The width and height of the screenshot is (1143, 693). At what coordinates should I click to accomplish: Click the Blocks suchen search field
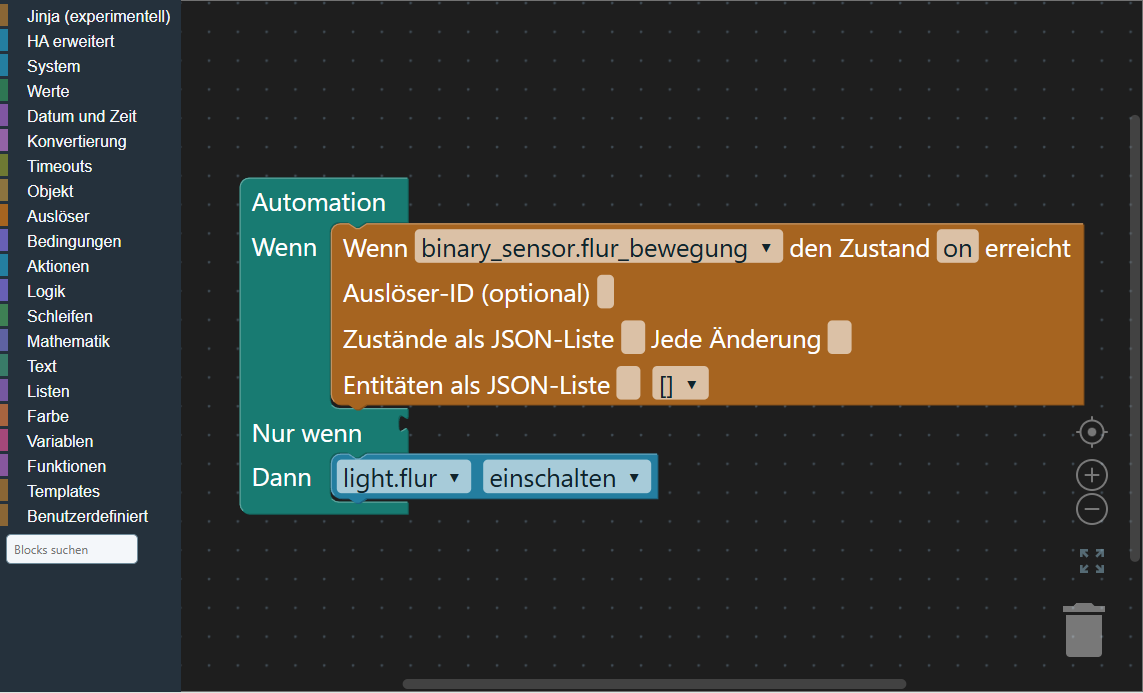tap(71, 549)
